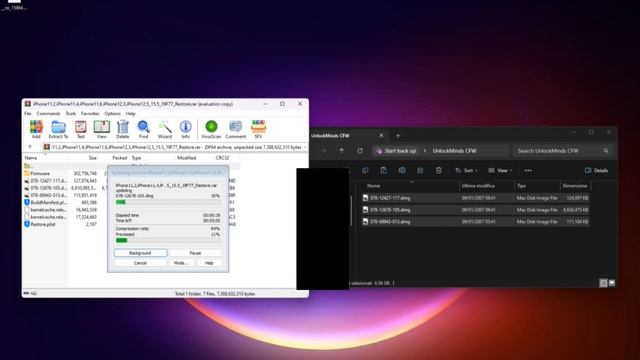
Task: Click the Extract To toolbar icon
Action: point(58,129)
